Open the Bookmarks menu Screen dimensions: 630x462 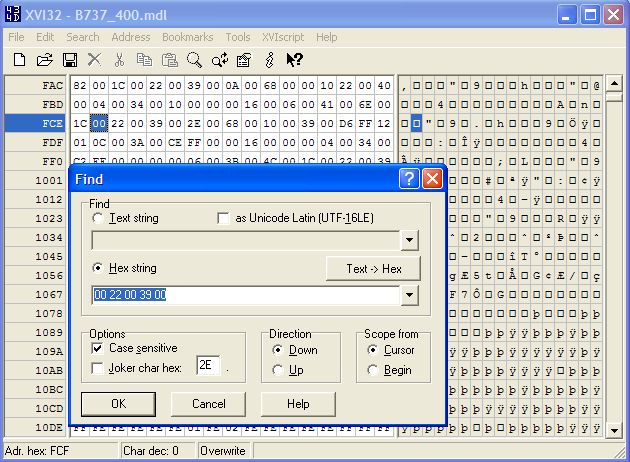188,37
